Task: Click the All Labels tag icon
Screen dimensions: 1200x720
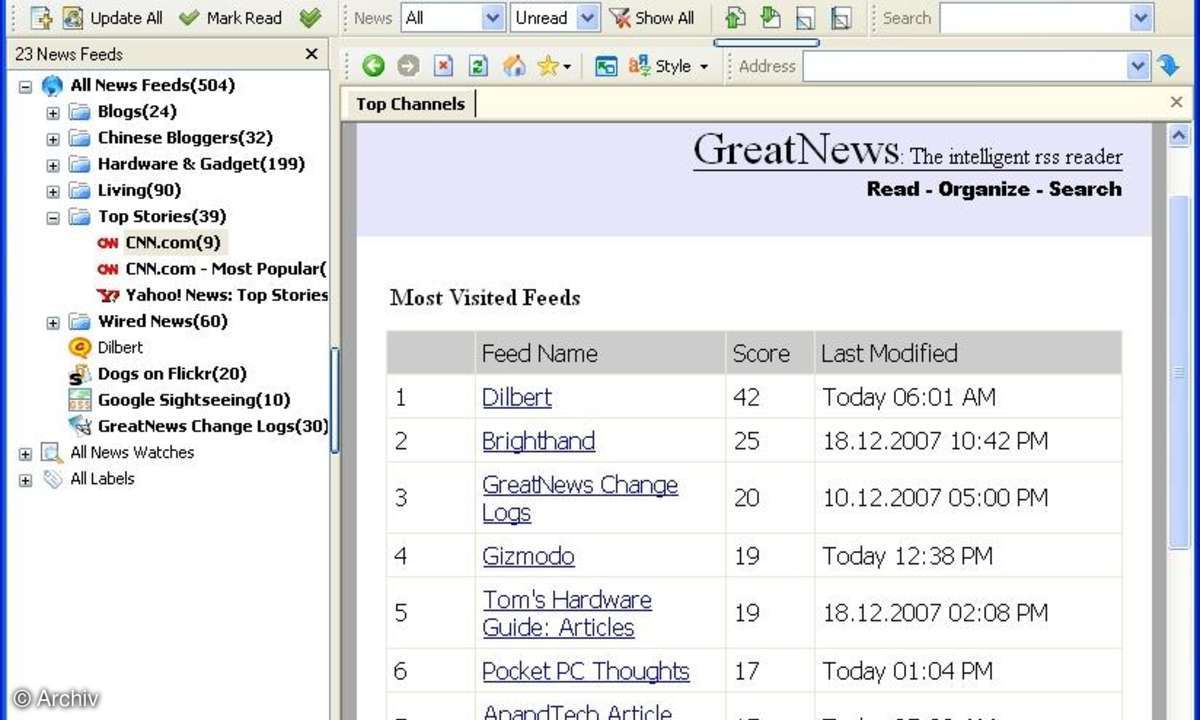Action: pos(52,479)
